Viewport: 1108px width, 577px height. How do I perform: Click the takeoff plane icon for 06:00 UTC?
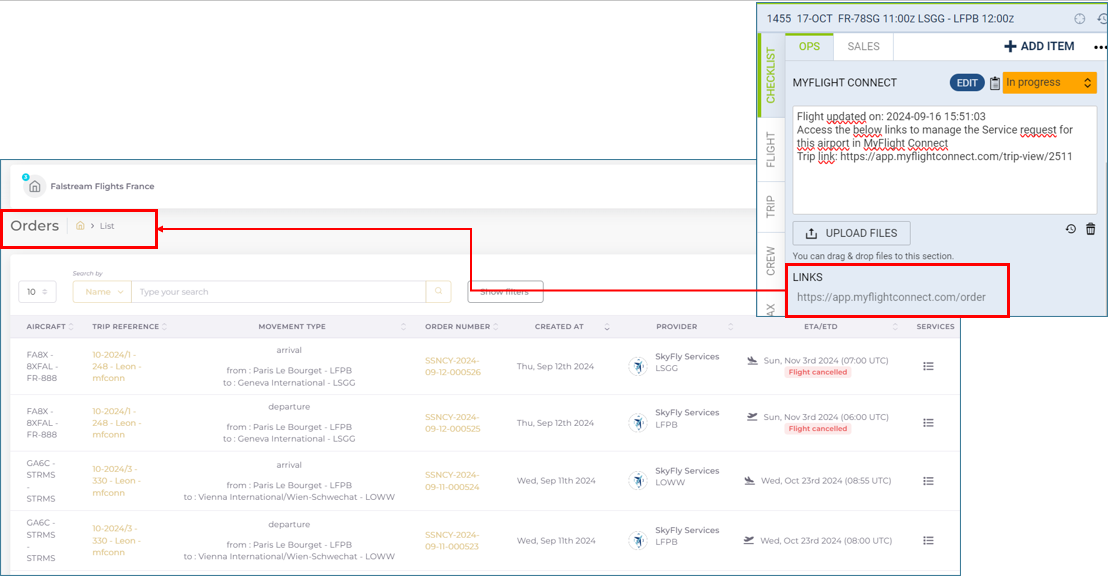click(x=752, y=417)
